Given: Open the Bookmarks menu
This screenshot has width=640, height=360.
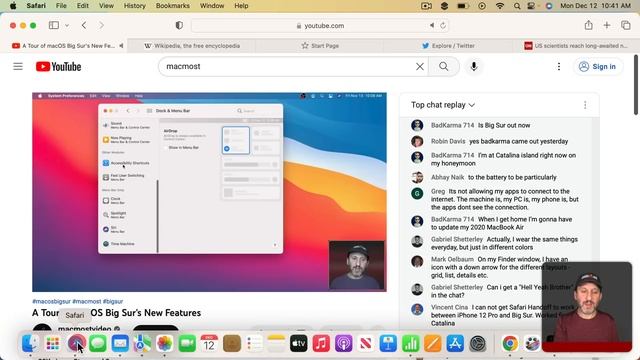Looking at the screenshot, I should click(173, 6).
